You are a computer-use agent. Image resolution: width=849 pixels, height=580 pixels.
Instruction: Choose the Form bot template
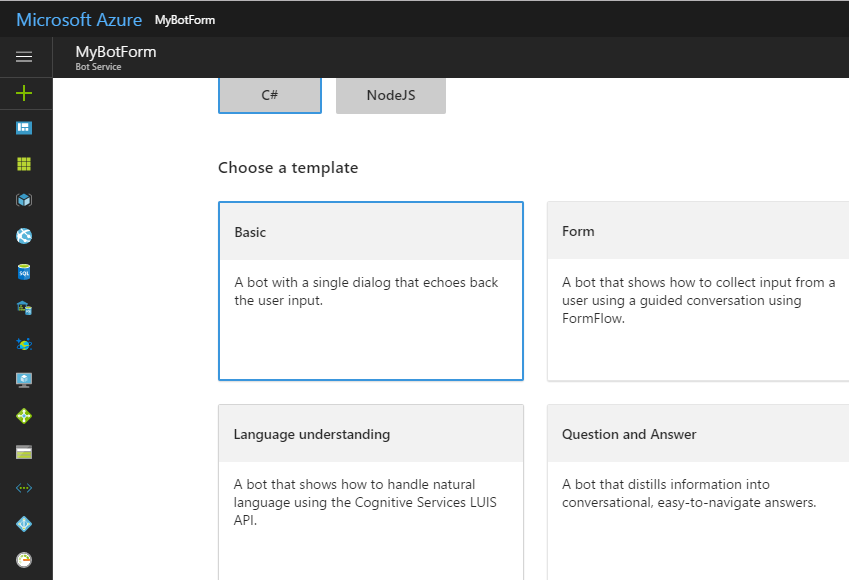click(x=698, y=291)
